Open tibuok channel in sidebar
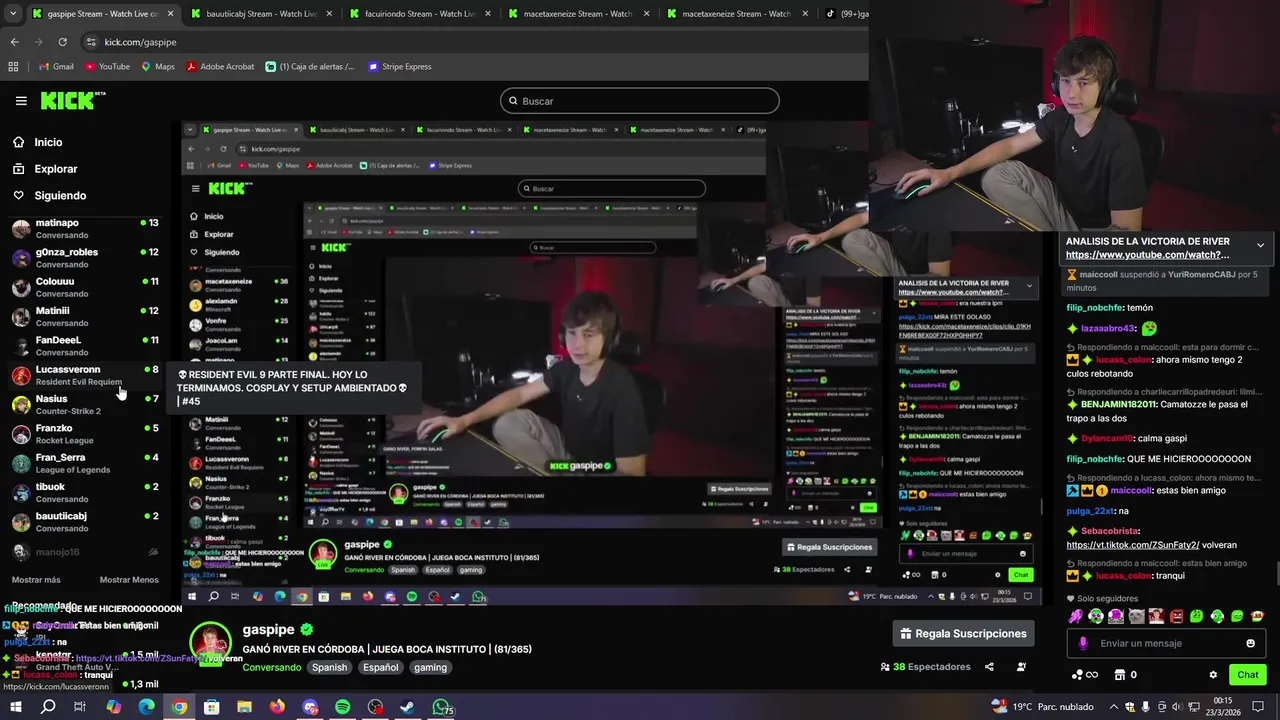The image size is (1280, 720). point(84,492)
